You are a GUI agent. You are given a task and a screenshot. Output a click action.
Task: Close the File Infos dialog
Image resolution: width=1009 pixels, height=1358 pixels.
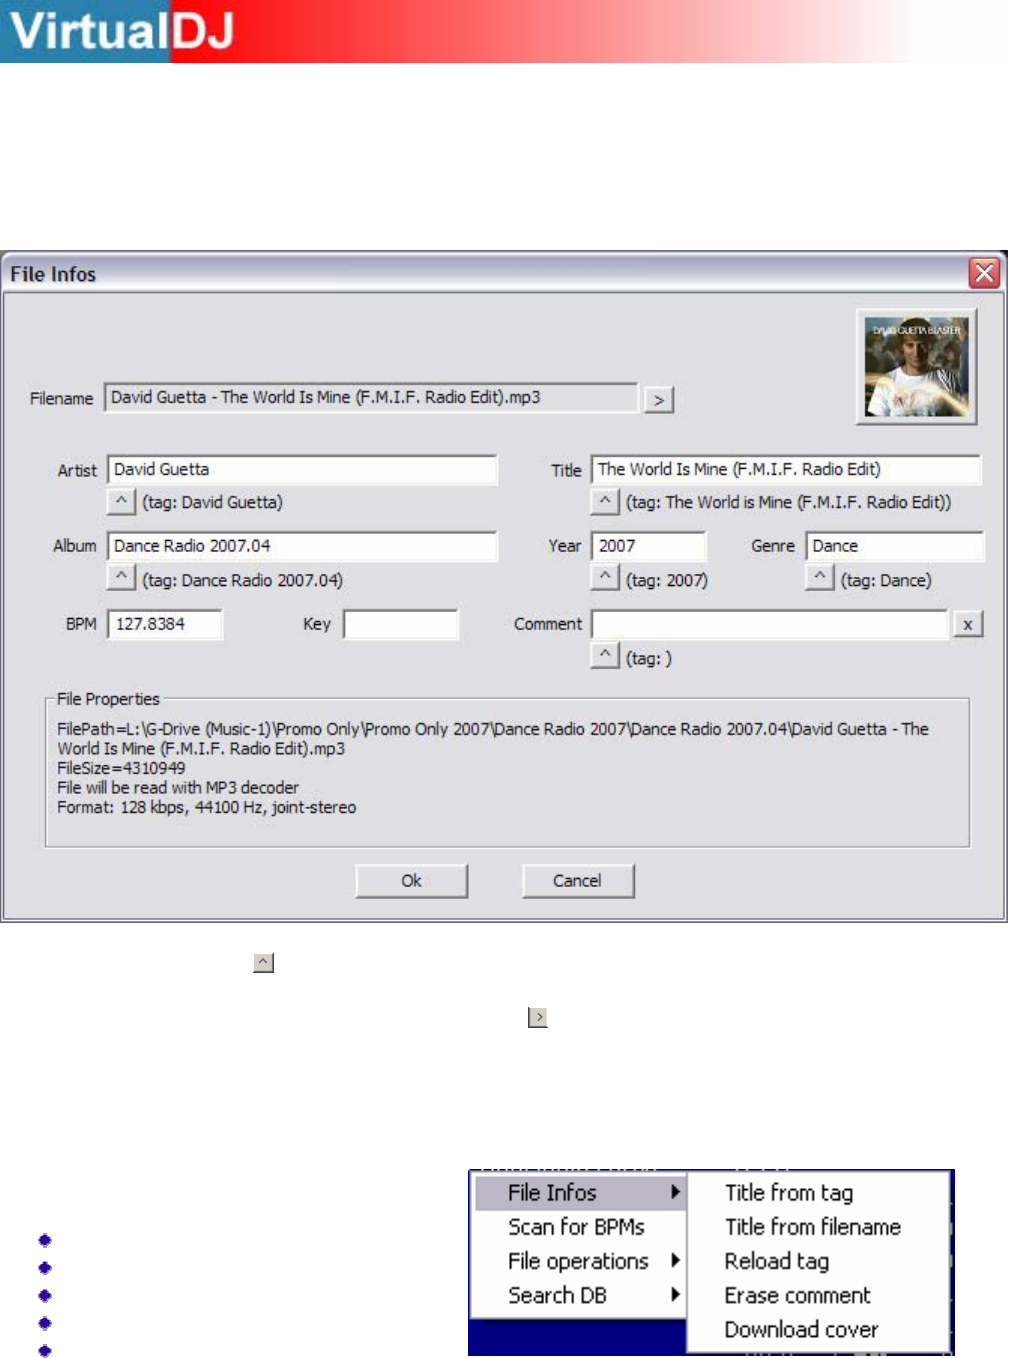984,273
